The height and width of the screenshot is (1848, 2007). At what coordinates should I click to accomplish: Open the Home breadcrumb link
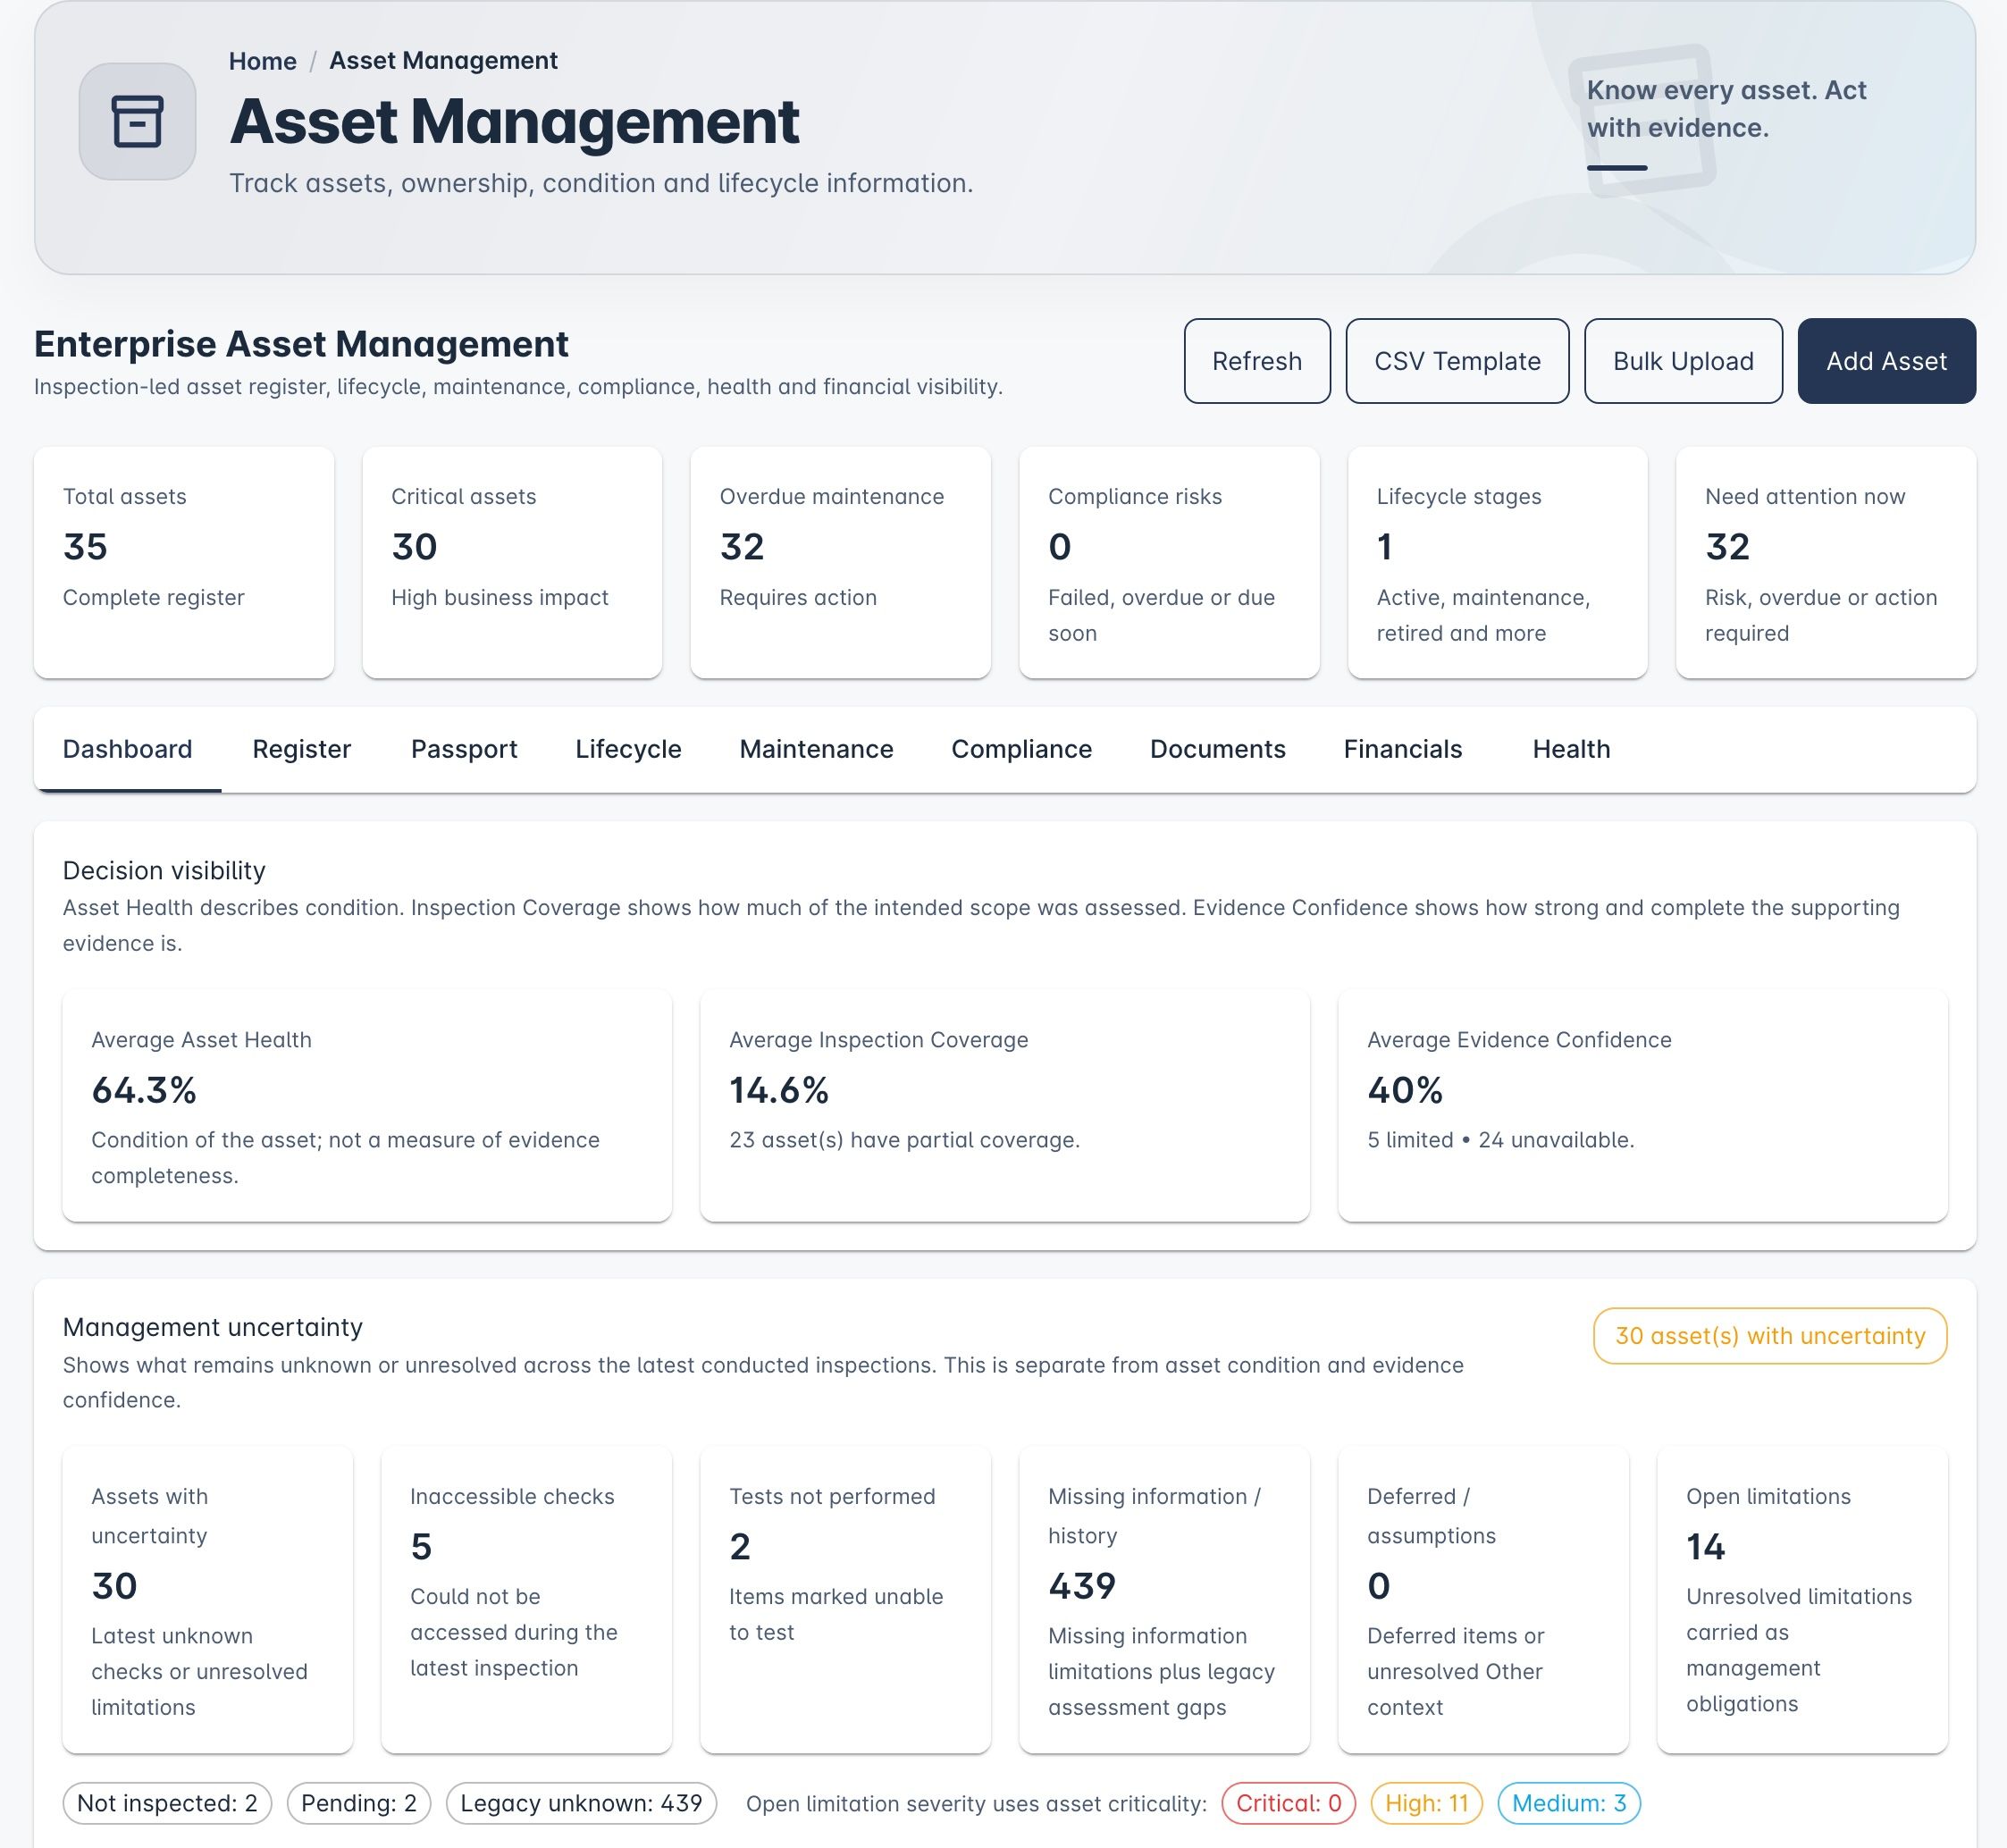click(x=262, y=61)
